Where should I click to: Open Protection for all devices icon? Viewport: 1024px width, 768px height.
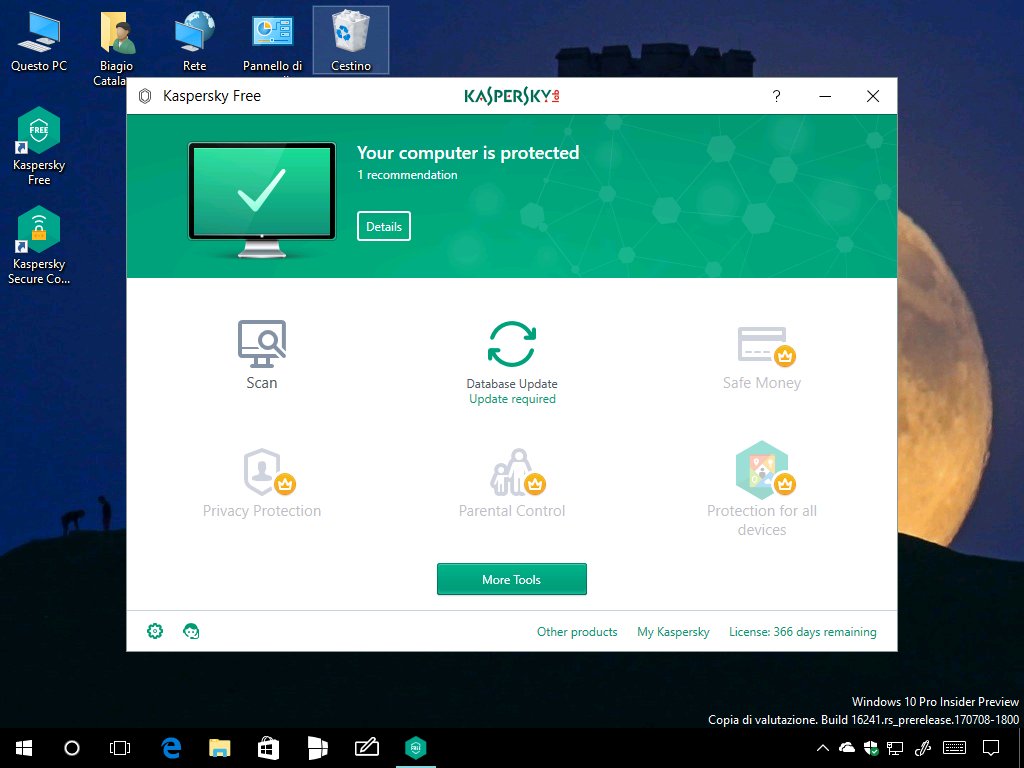pyautogui.click(x=765, y=470)
